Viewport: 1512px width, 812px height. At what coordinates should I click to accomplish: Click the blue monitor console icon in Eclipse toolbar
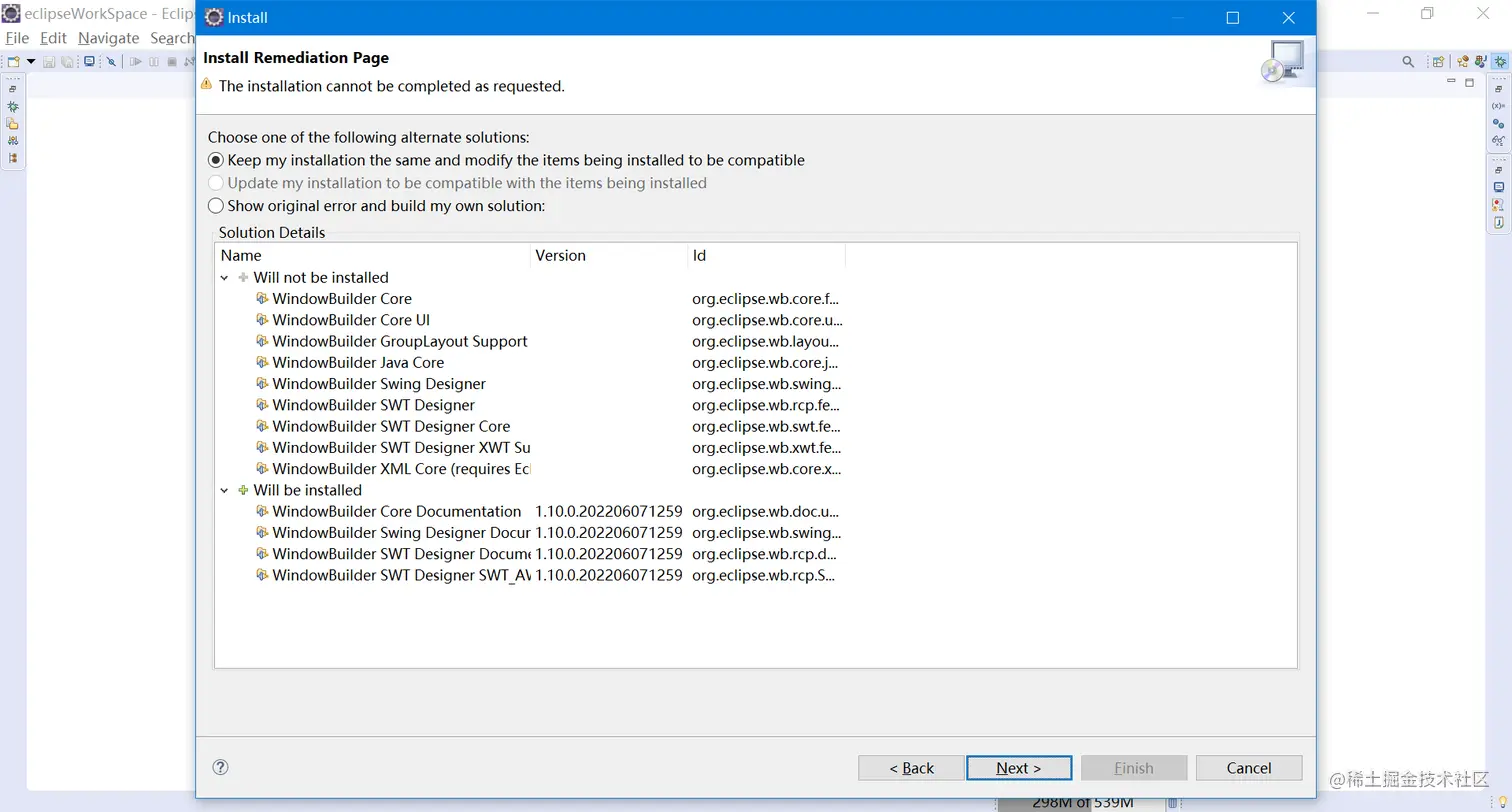(x=89, y=61)
